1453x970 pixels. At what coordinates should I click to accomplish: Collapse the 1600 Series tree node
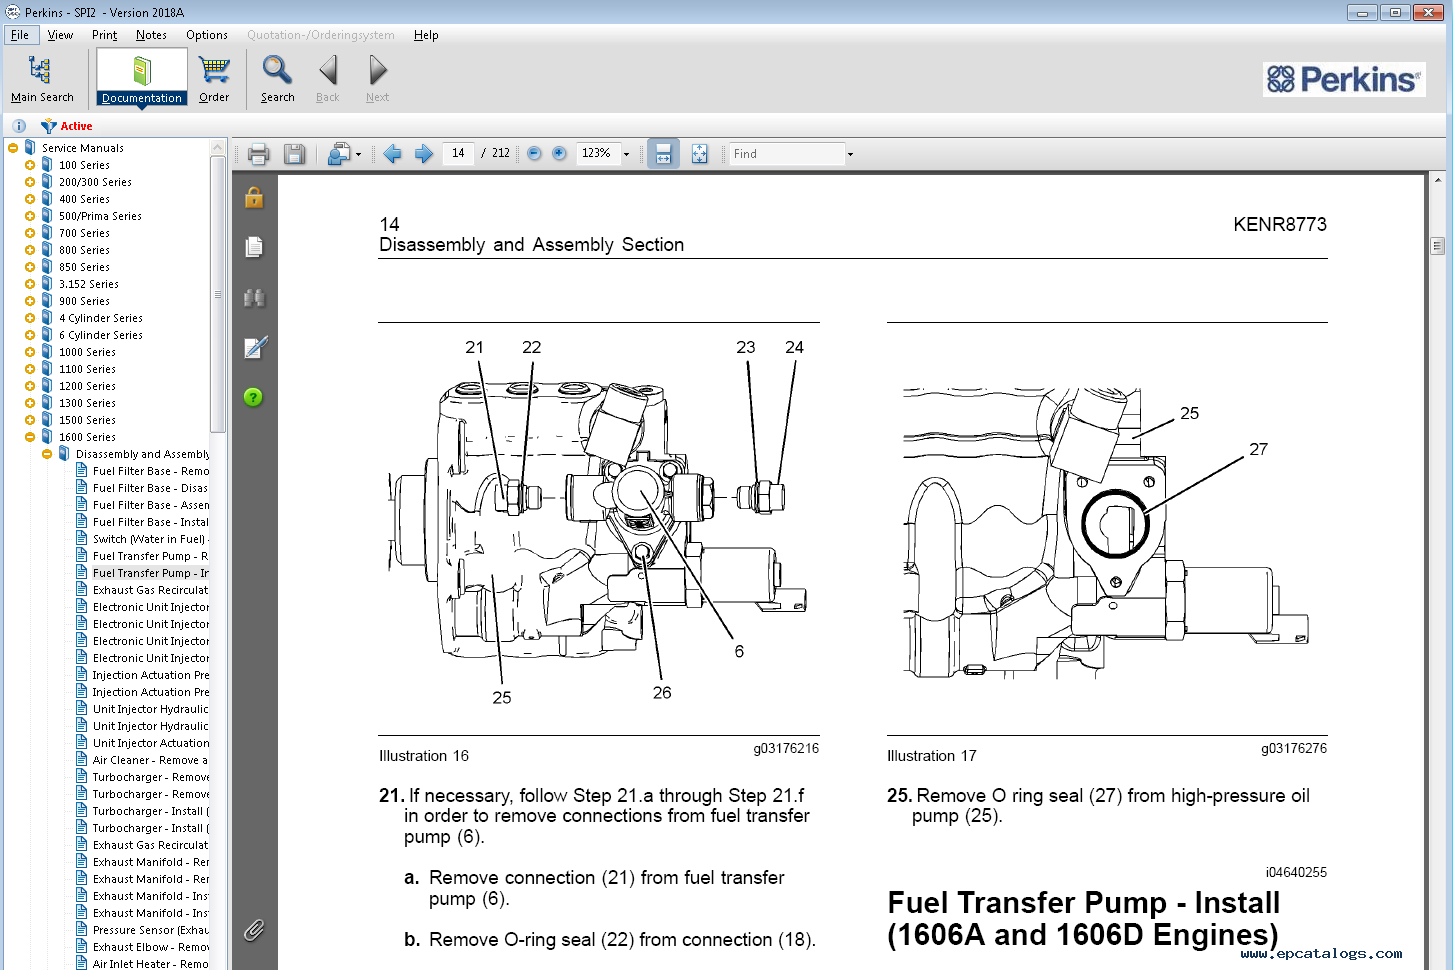pos(30,437)
